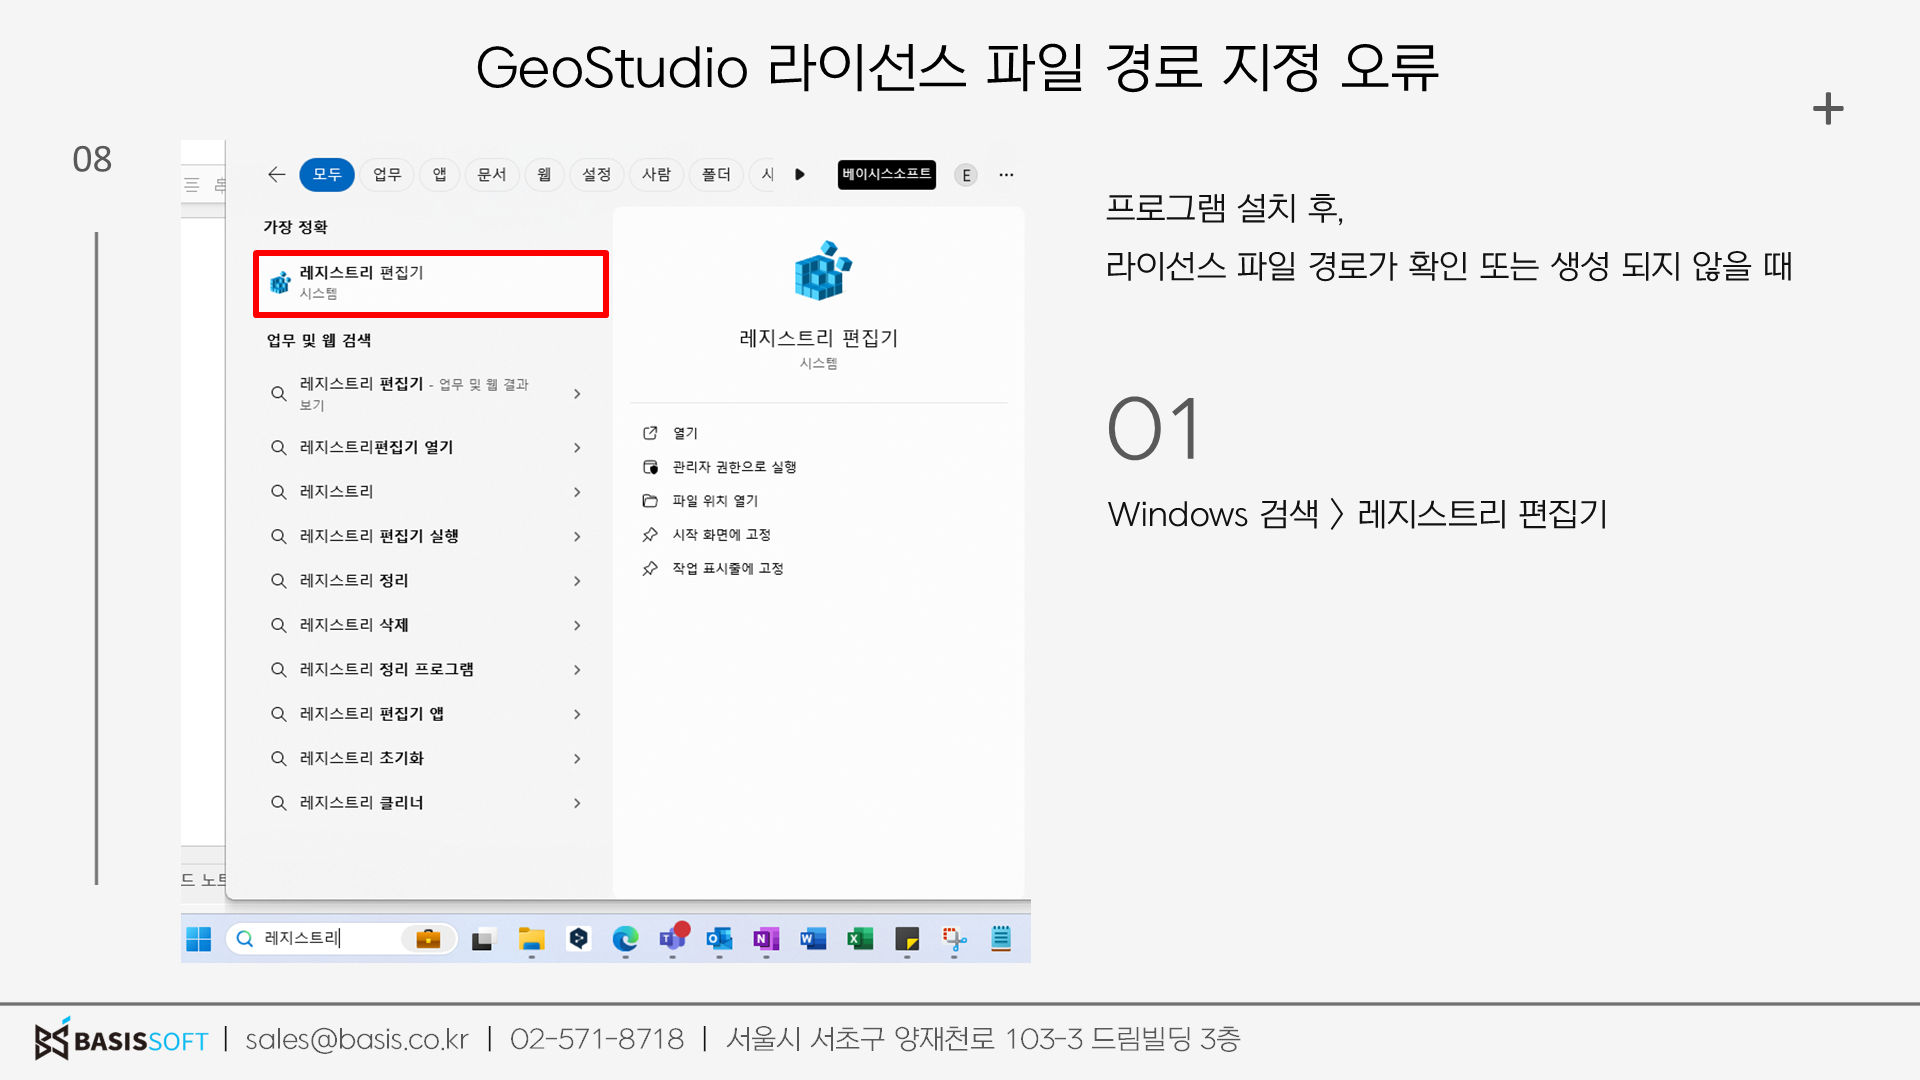Click the taskbar search field with 레지스트리

[340, 938]
